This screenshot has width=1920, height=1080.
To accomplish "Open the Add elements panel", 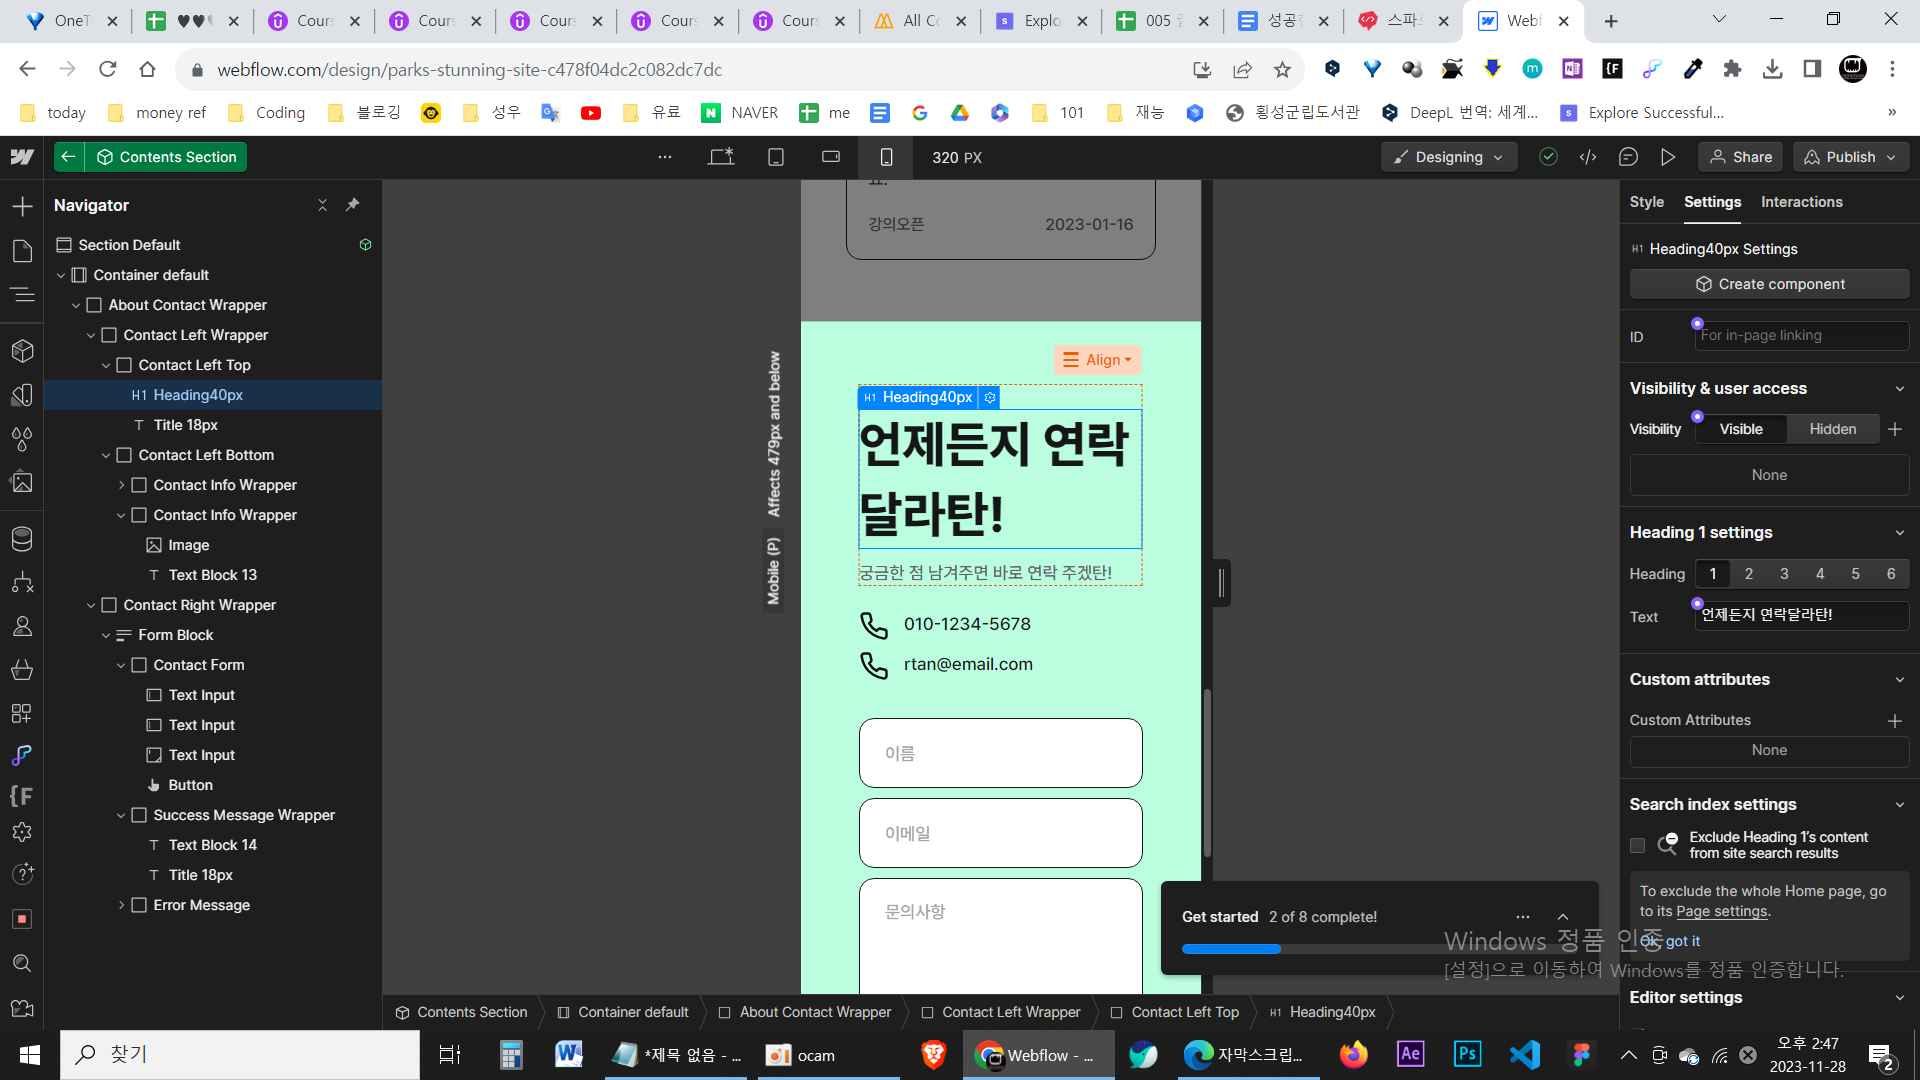I will 22,206.
